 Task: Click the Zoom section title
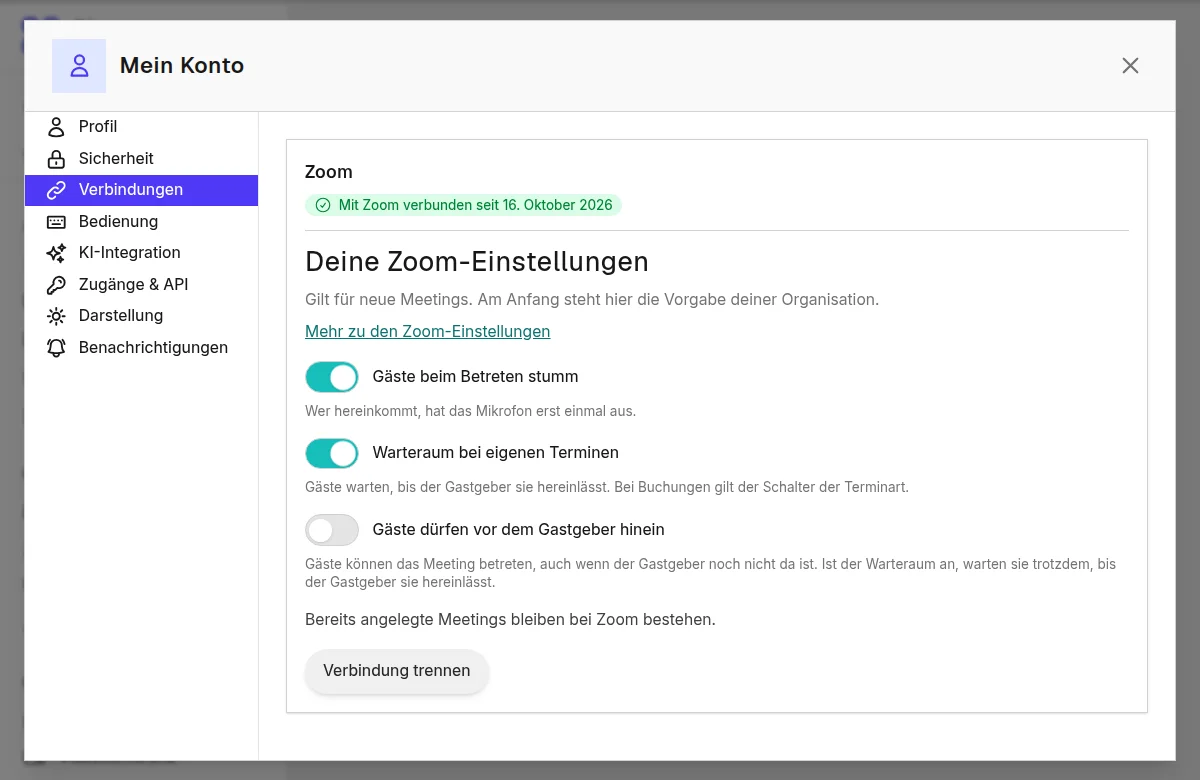point(329,172)
